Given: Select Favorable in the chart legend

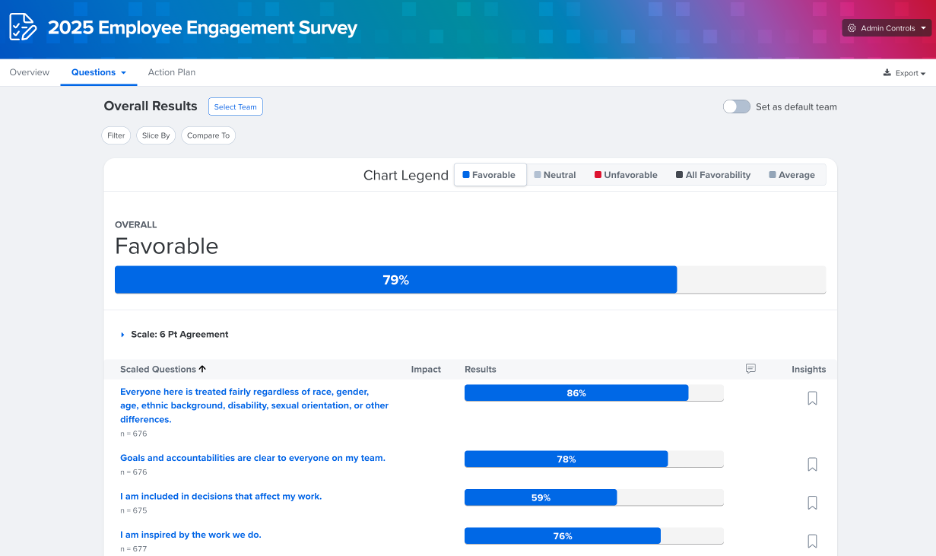Looking at the screenshot, I should tap(490, 175).
